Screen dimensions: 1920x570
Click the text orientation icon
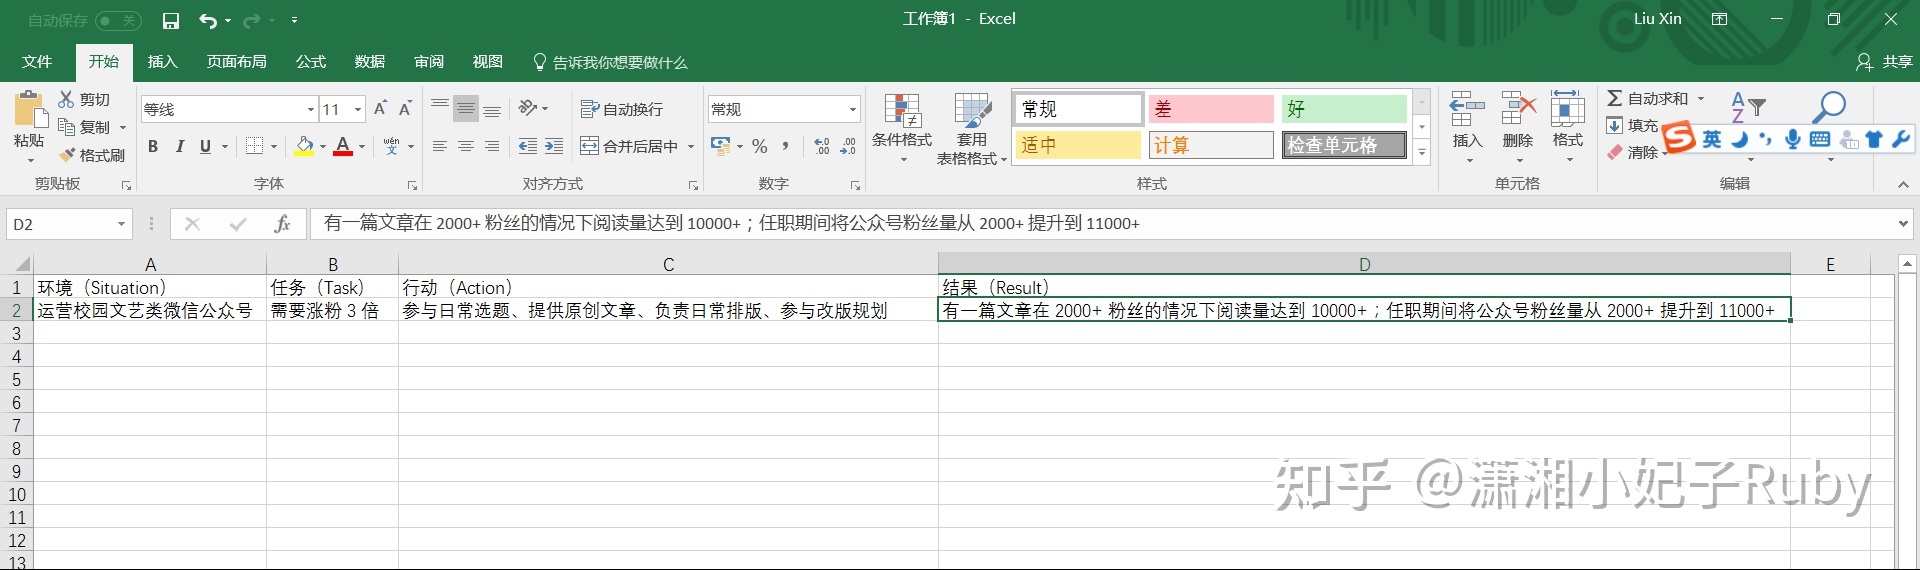point(528,108)
